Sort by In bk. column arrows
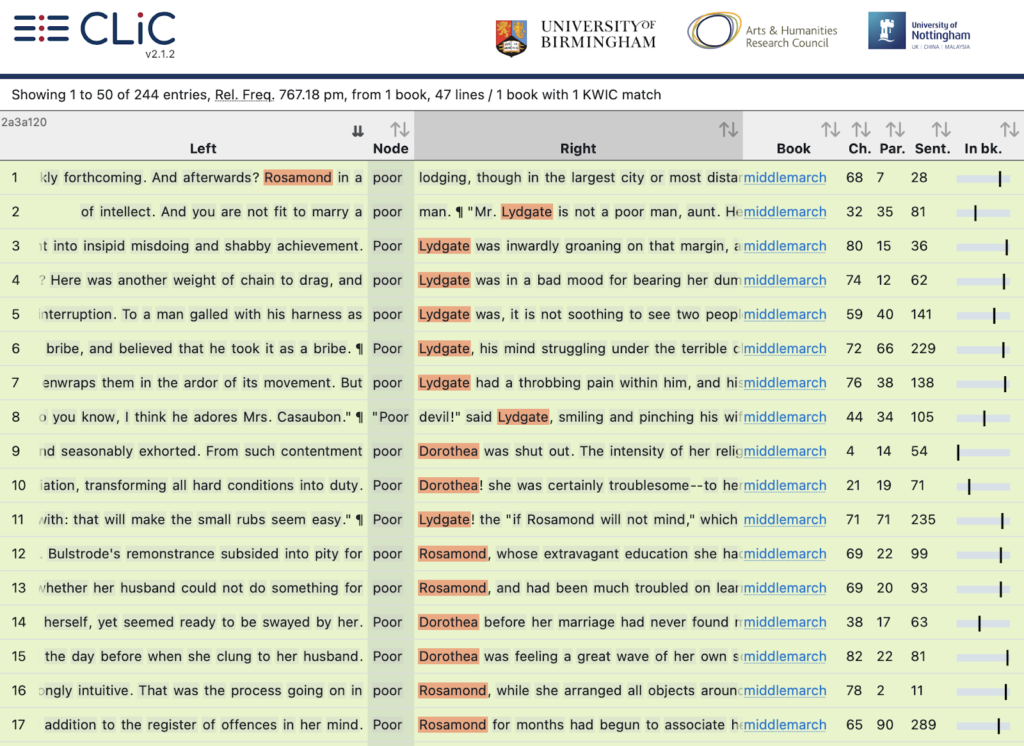Viewport: 1024px width, 746px height. click(1009, 130)
